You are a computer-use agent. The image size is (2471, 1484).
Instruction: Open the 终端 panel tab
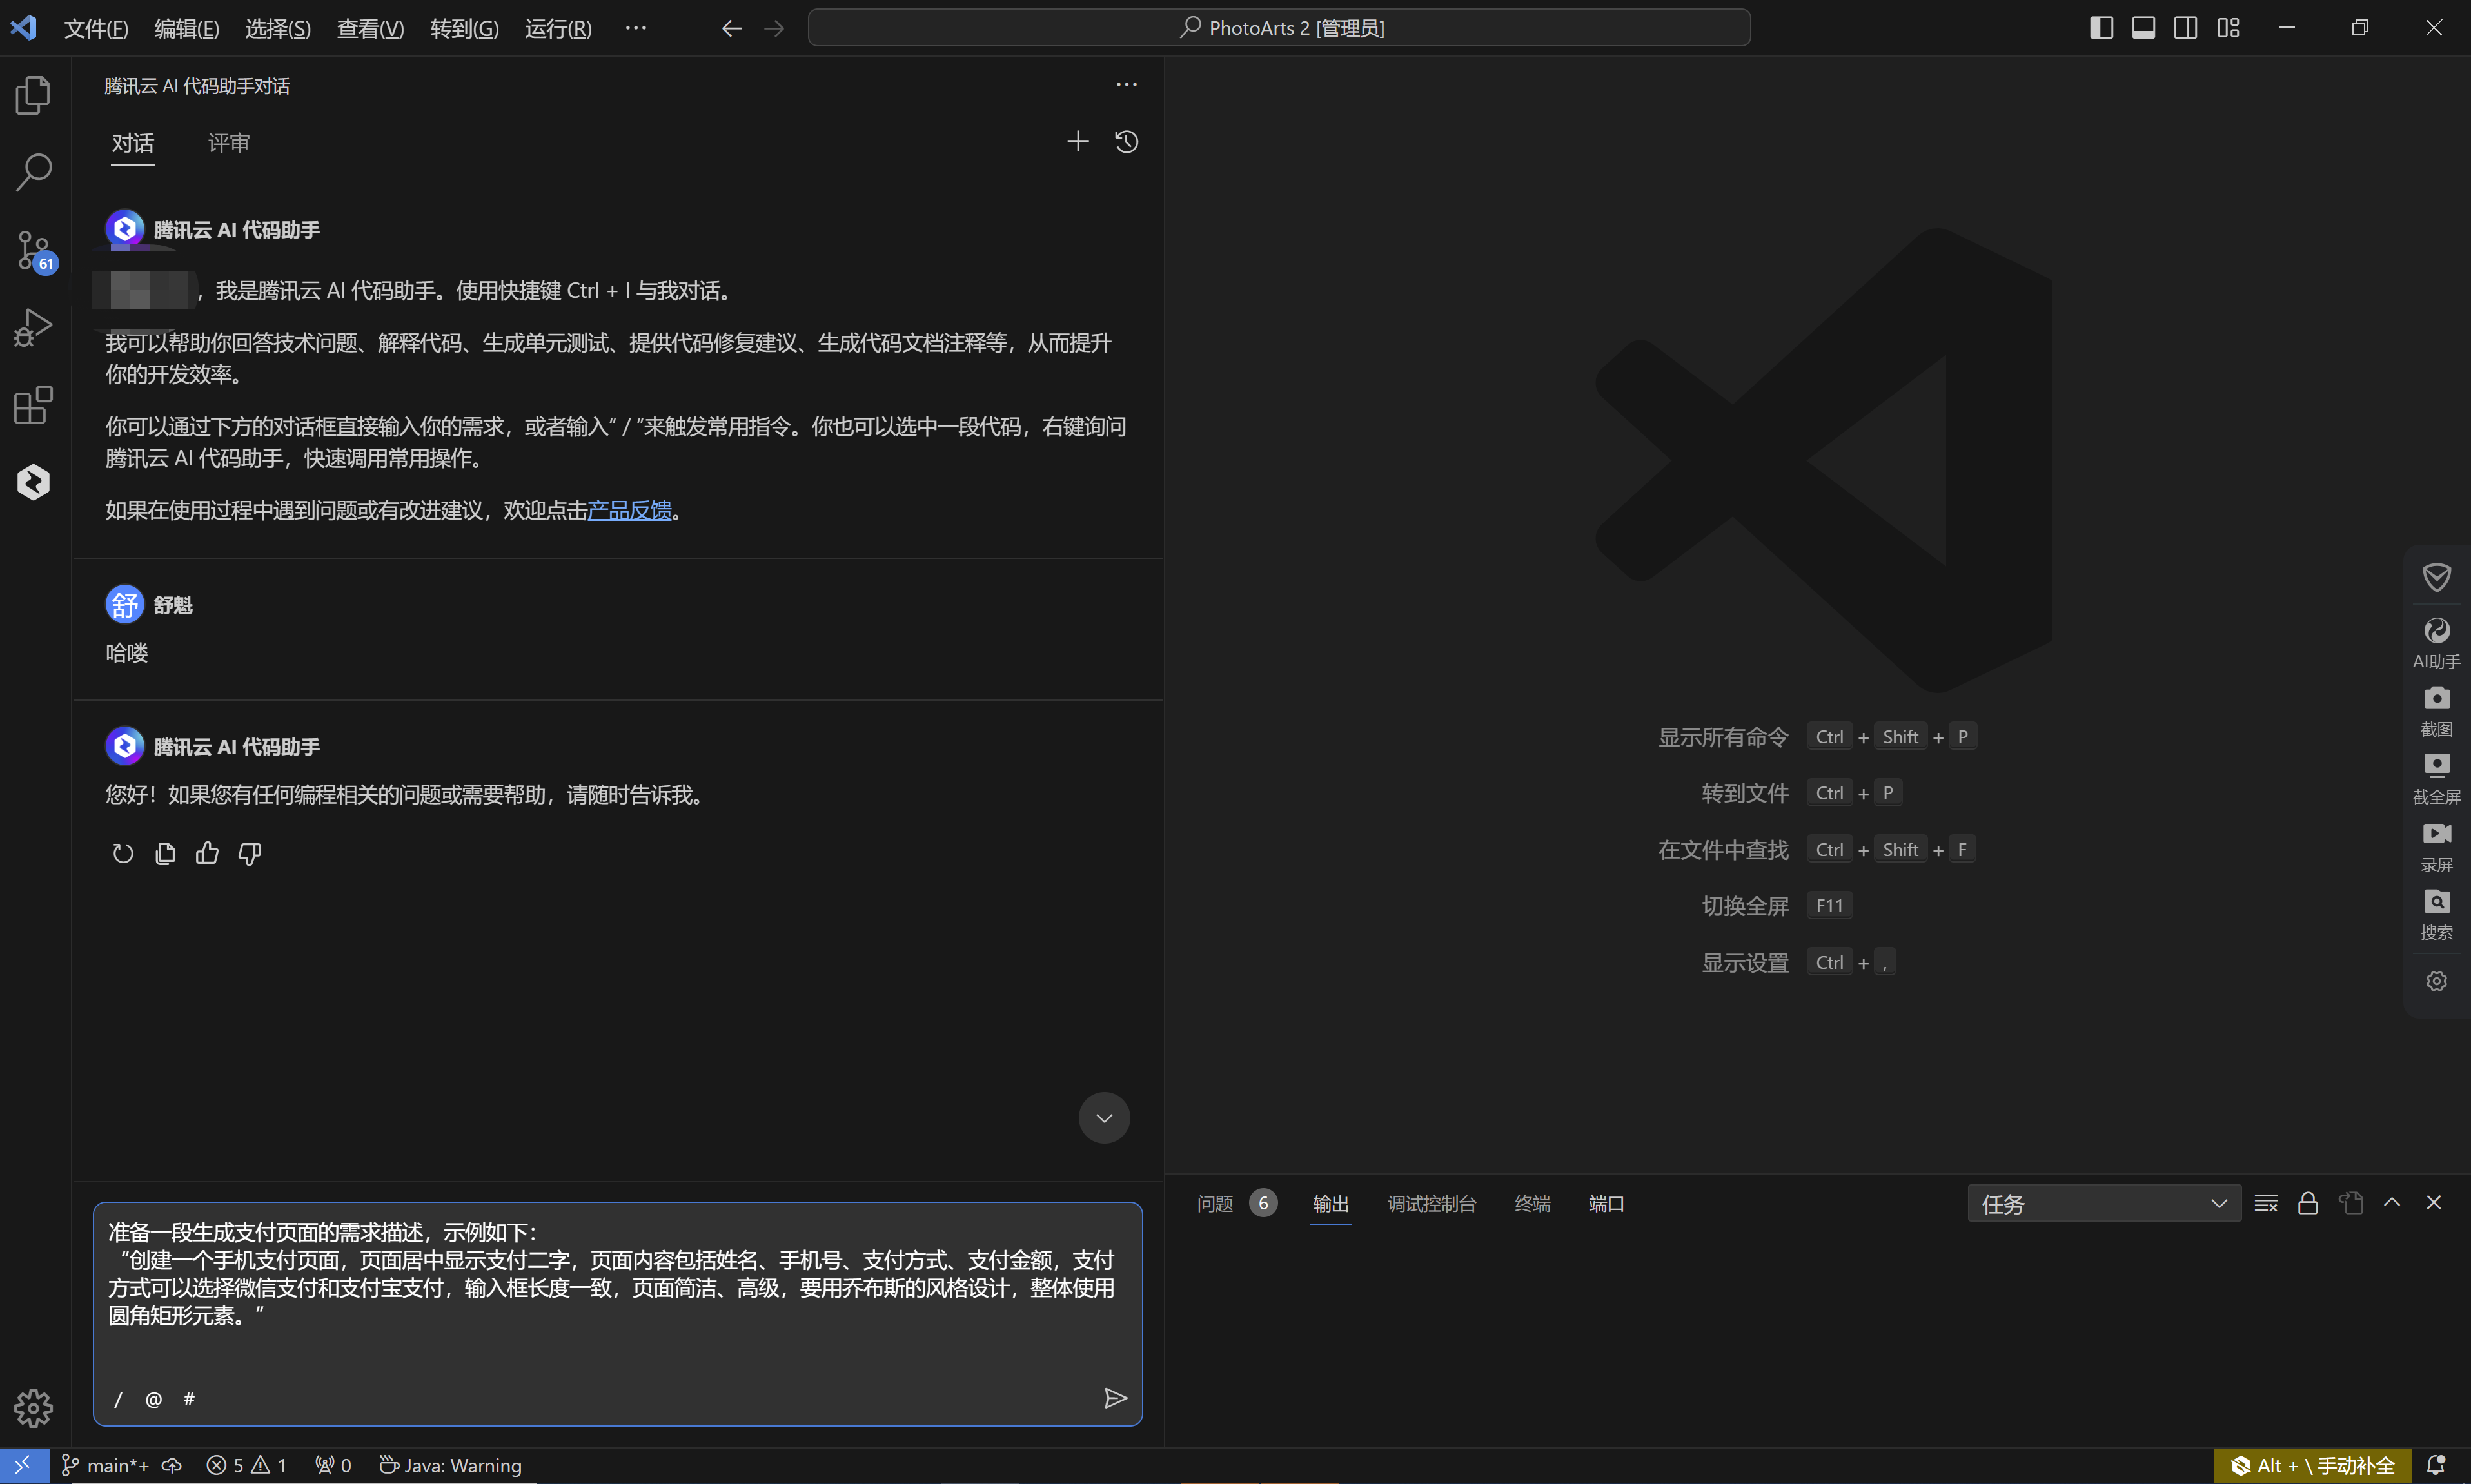[1532, 1204]
